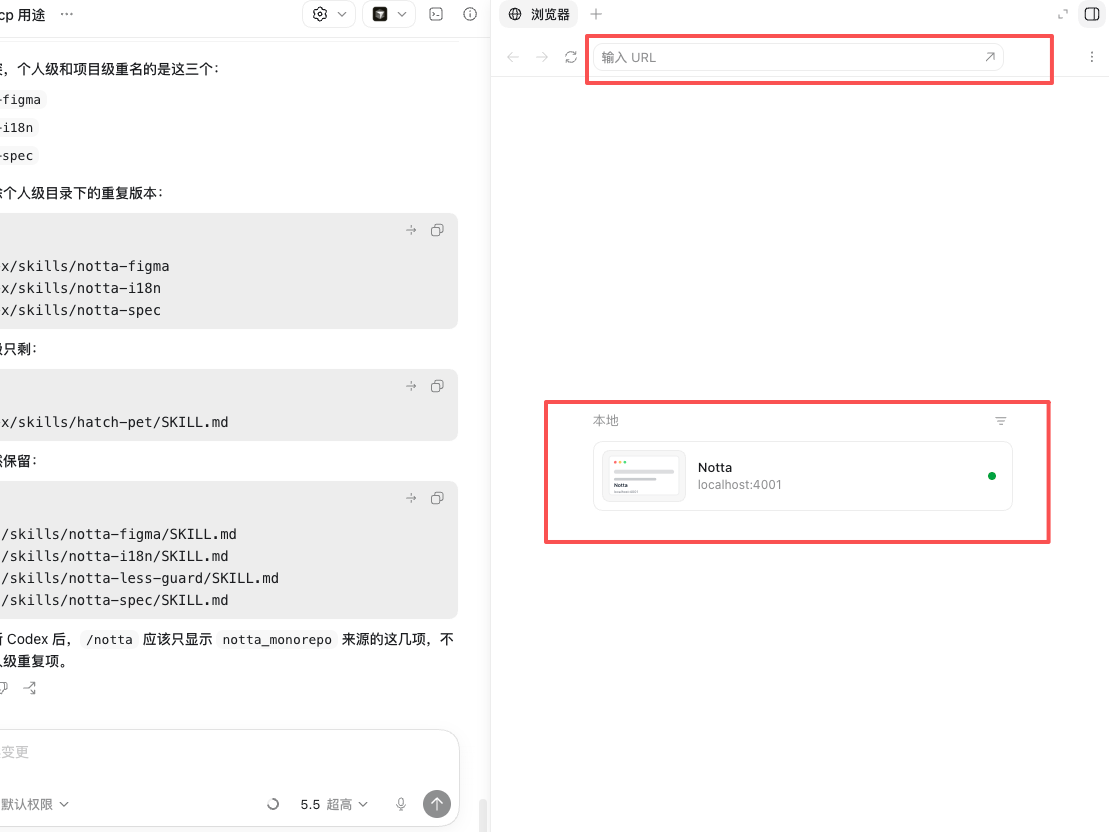1109x832 pixels.
Task: Open the Notta localhost:4001 card
Action: [x=803, y=476]
